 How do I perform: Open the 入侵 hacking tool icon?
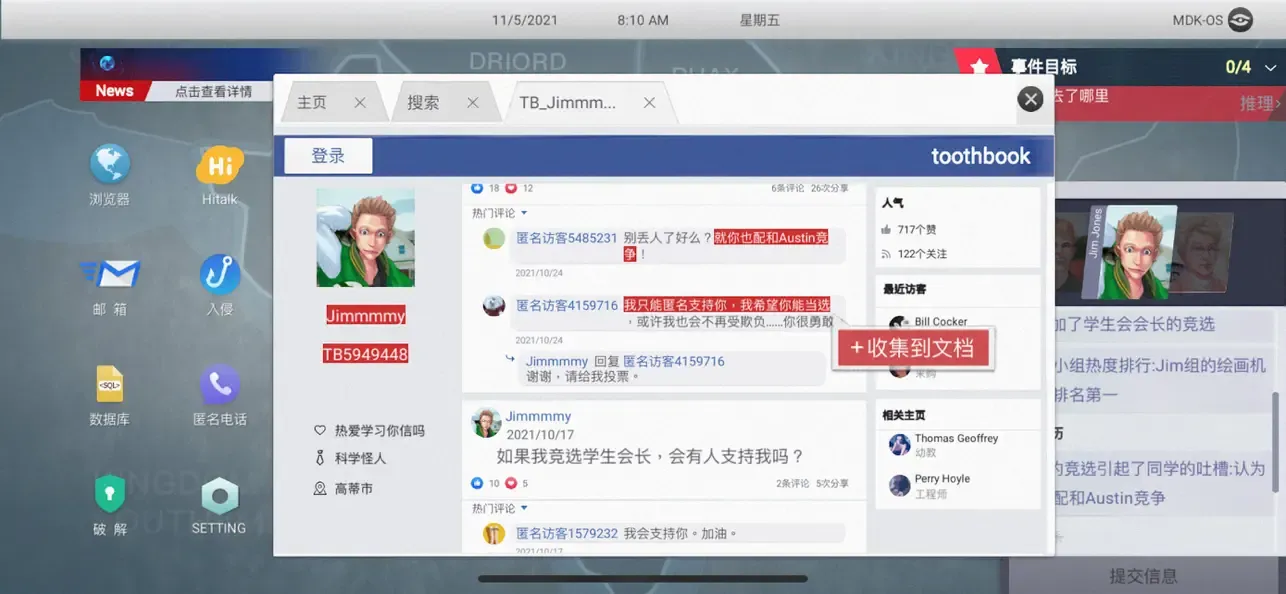click(x=219, y=274)
